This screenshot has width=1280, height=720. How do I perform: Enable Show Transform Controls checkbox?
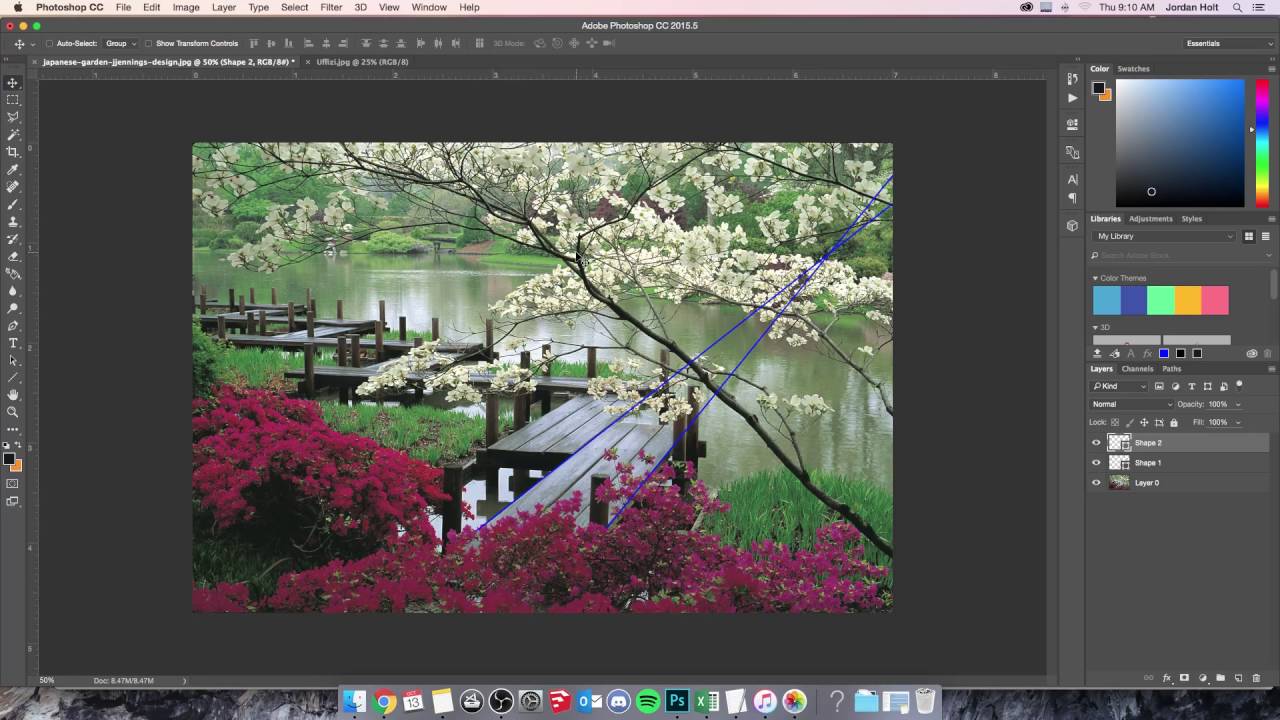[x=148, y=44]
